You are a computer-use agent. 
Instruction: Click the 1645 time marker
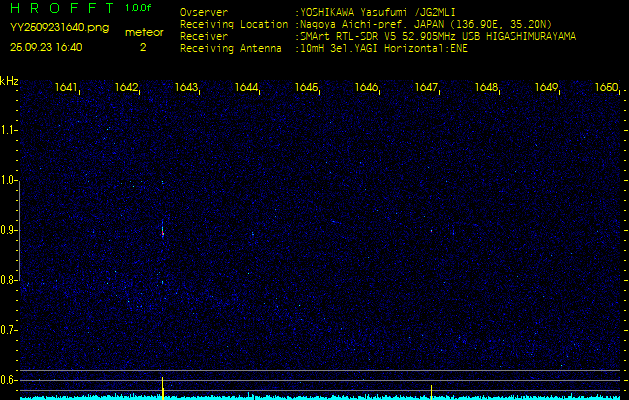(306, 88)
